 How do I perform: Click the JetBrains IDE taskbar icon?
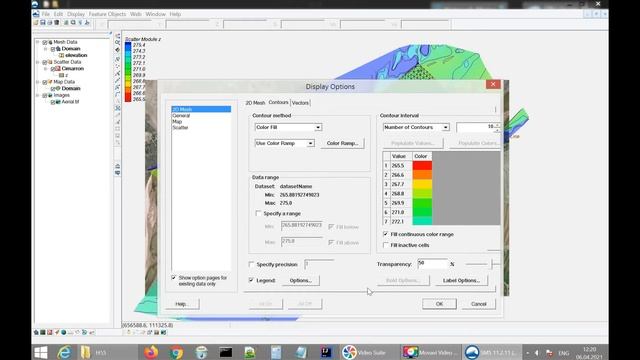pyautogui.click(x=326, y=352)
